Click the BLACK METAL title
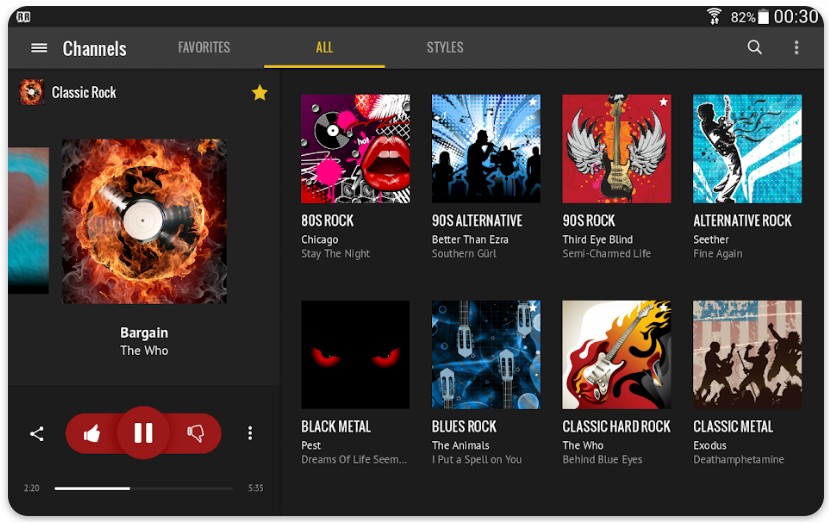 336,427
